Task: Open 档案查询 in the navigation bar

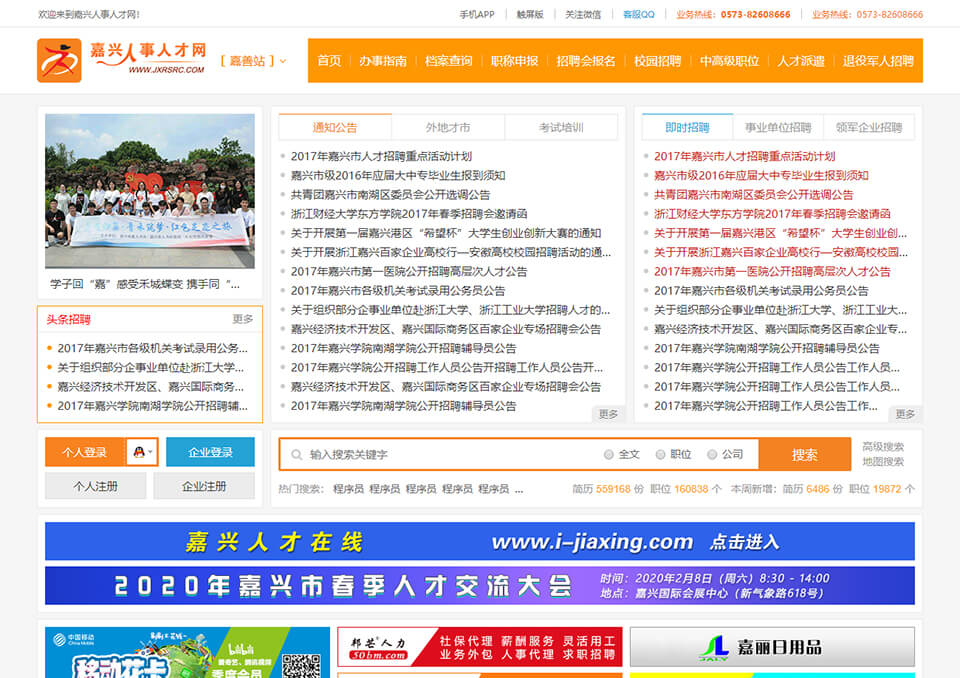Action: pyautogui.click(x=448, y=61)
